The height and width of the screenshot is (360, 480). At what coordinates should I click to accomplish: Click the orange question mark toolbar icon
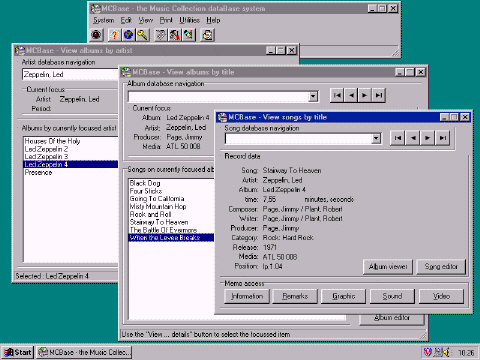(114, 35)
